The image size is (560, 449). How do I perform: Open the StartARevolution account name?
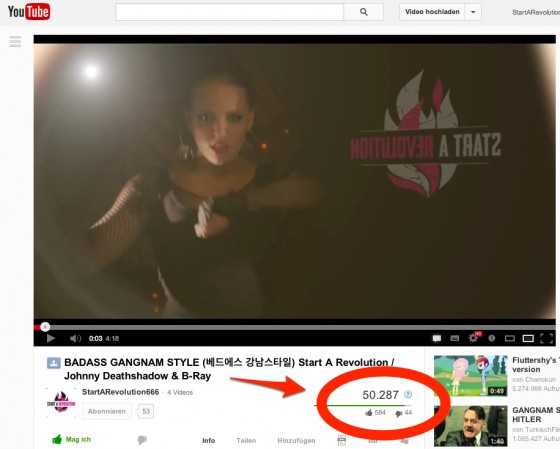point(536,13)
